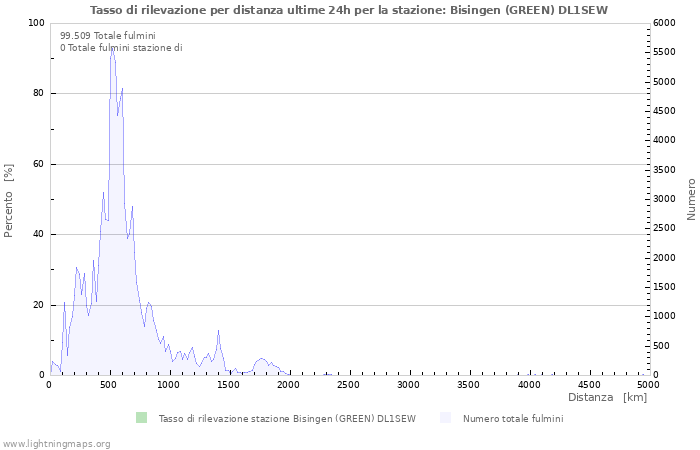Click the tallest peak of the lightning curve
Viewport: 700px width, 450px height.
[112, 48]
